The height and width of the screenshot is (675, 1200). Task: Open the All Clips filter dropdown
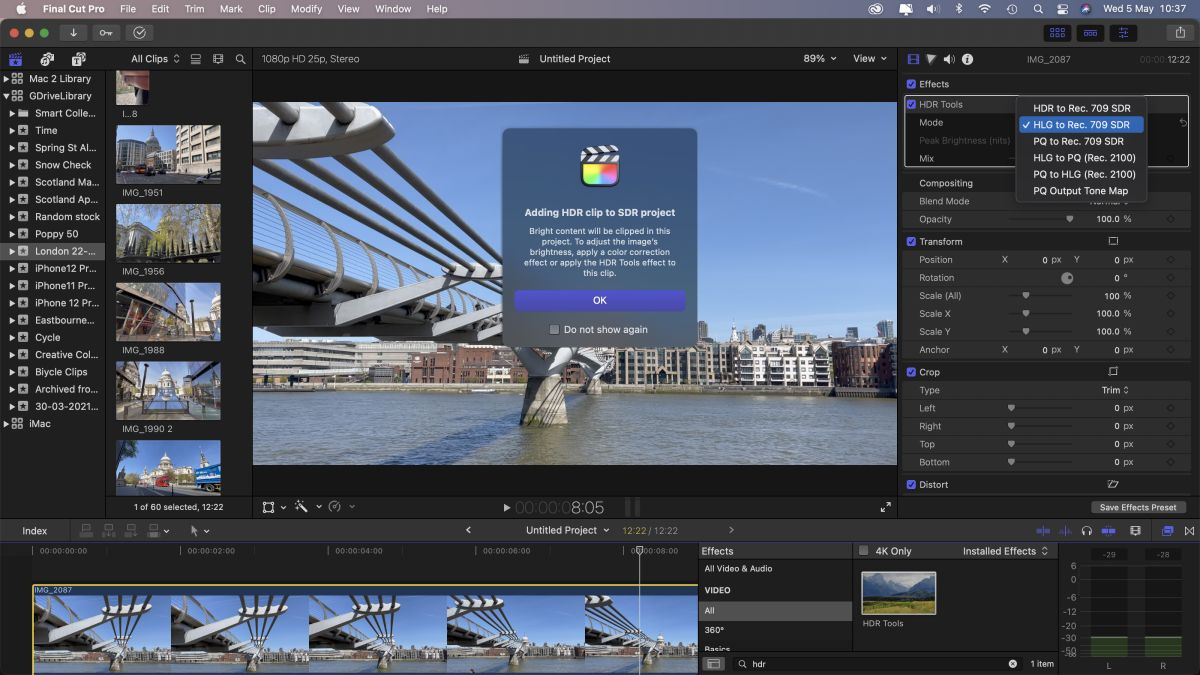coord(156,59)
